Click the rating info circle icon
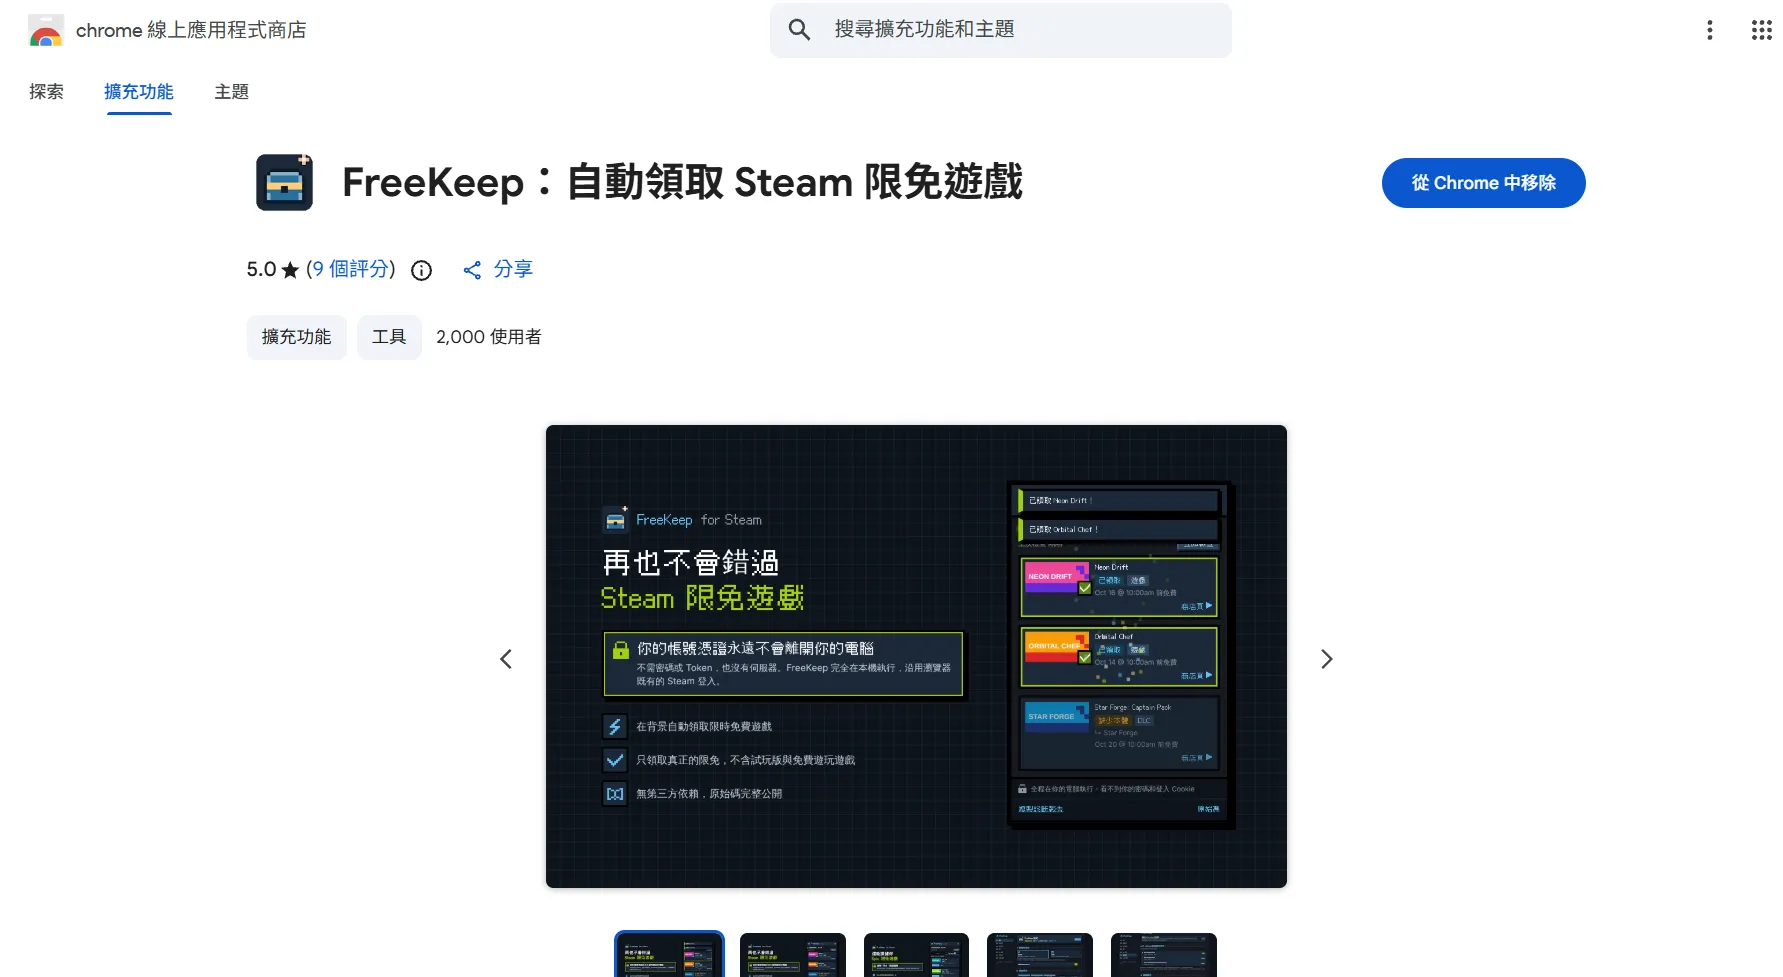 pos(422,270)
